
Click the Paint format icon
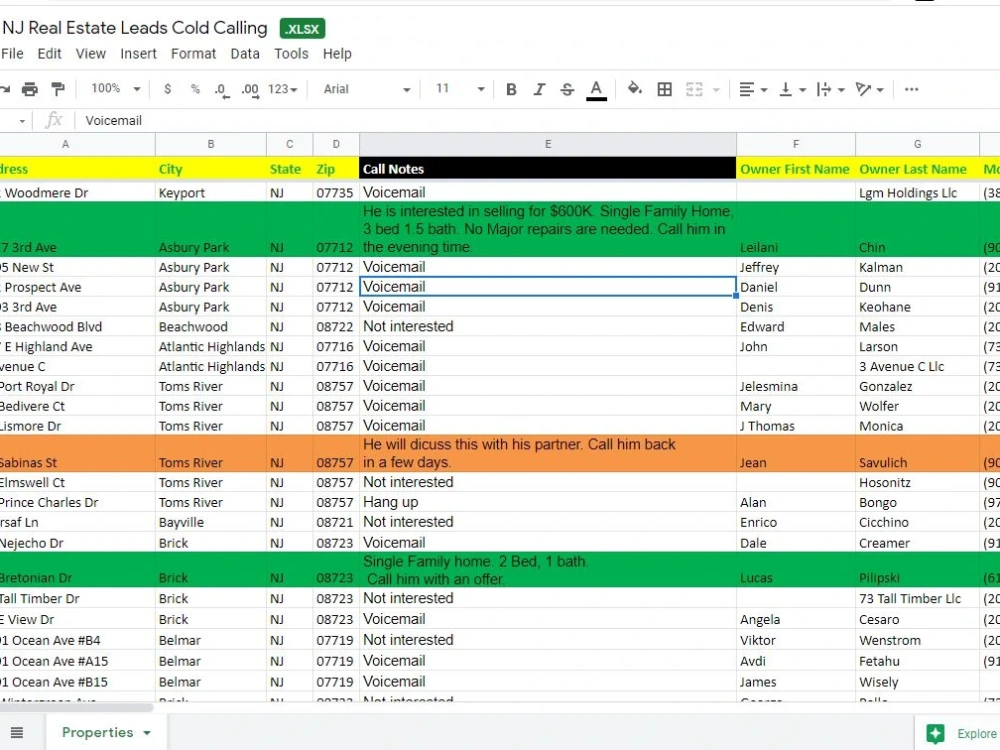tap(58, 89)
